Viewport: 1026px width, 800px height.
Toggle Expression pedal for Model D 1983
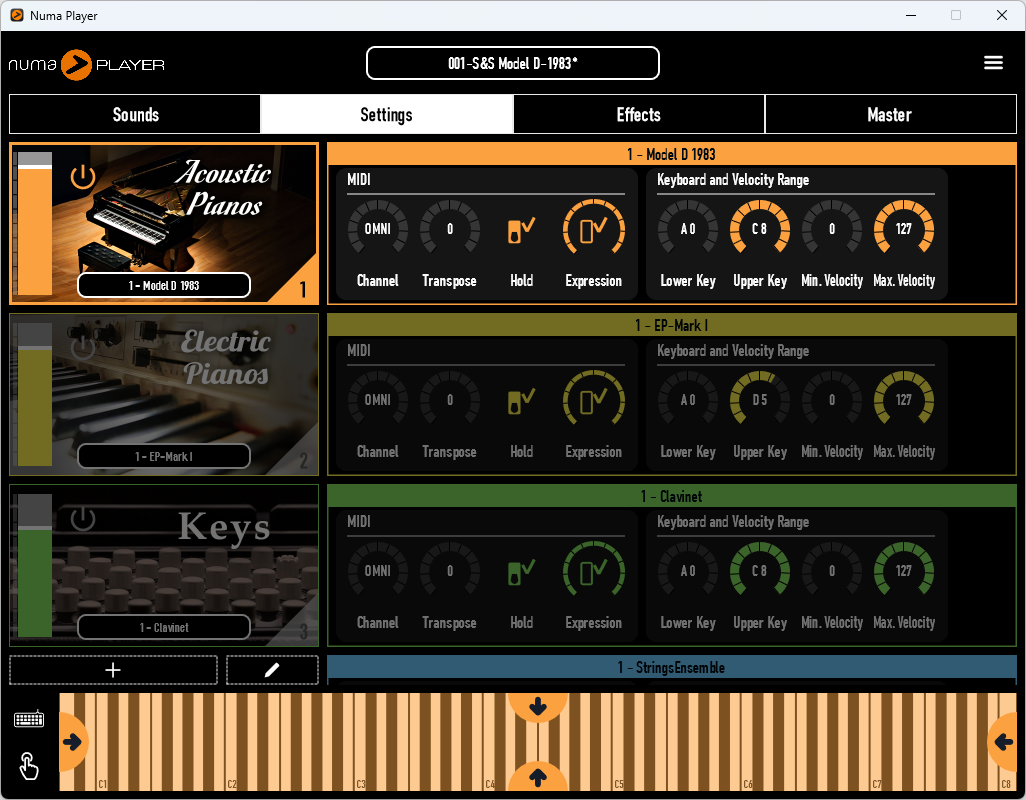coord(593,229)
